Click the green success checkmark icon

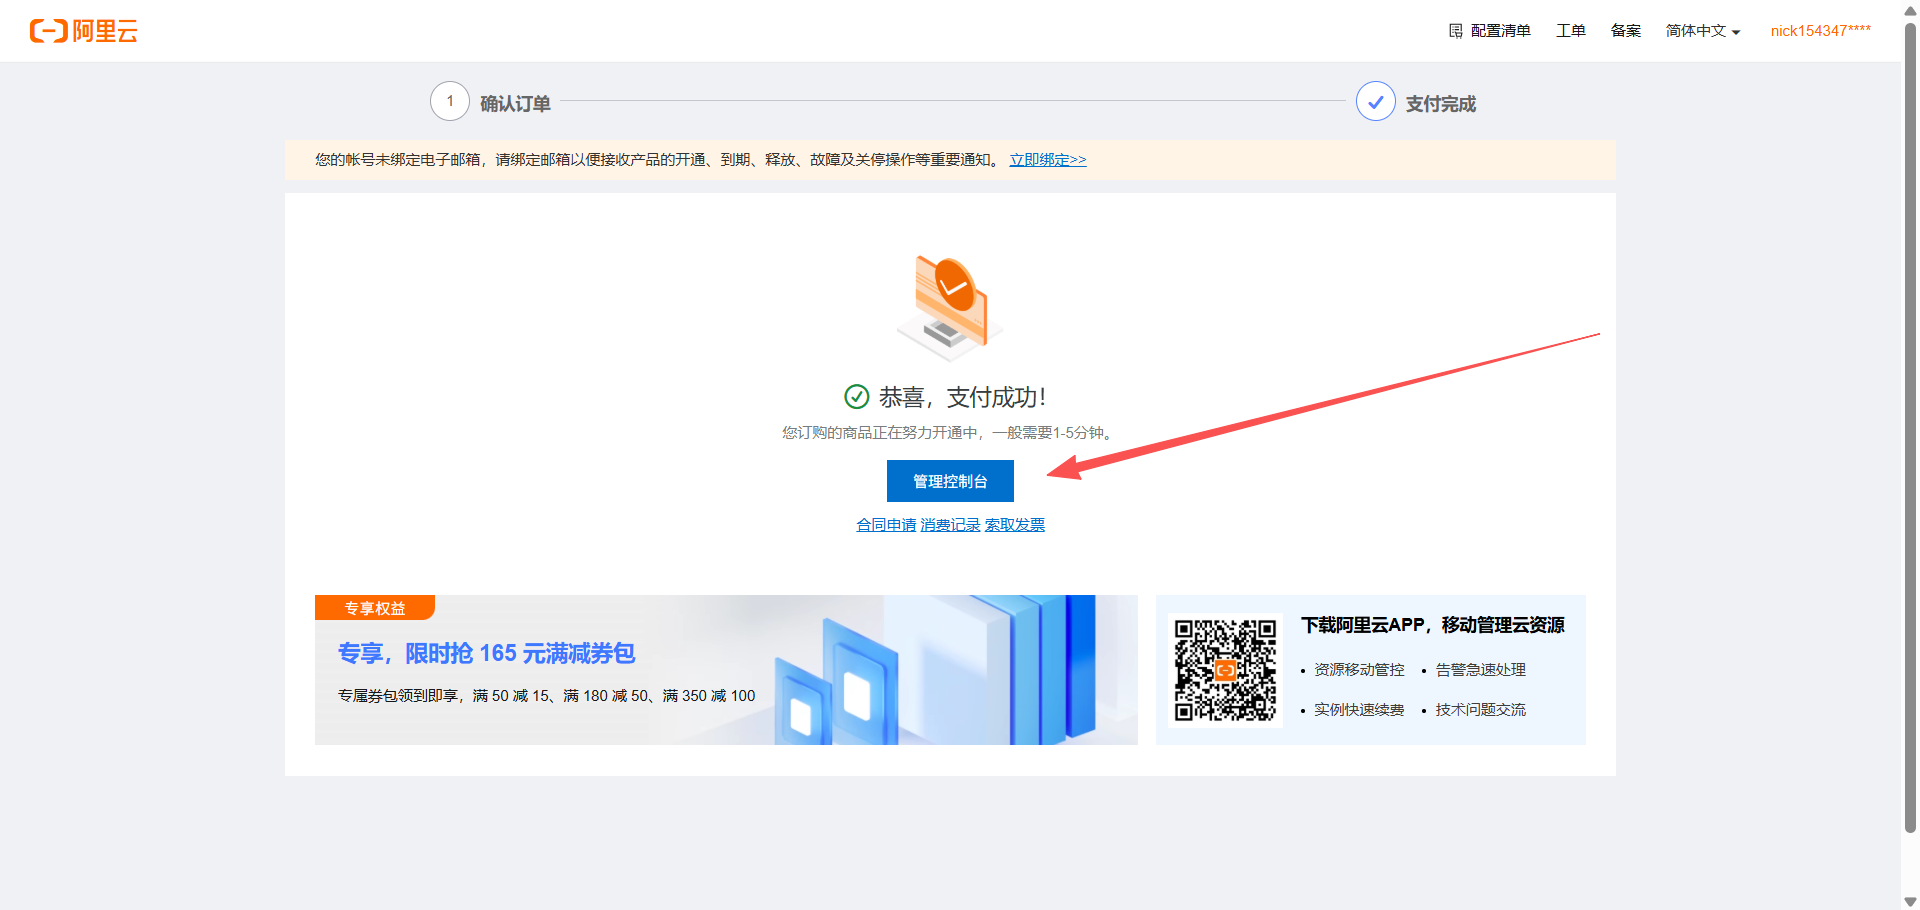pos(857,397)
